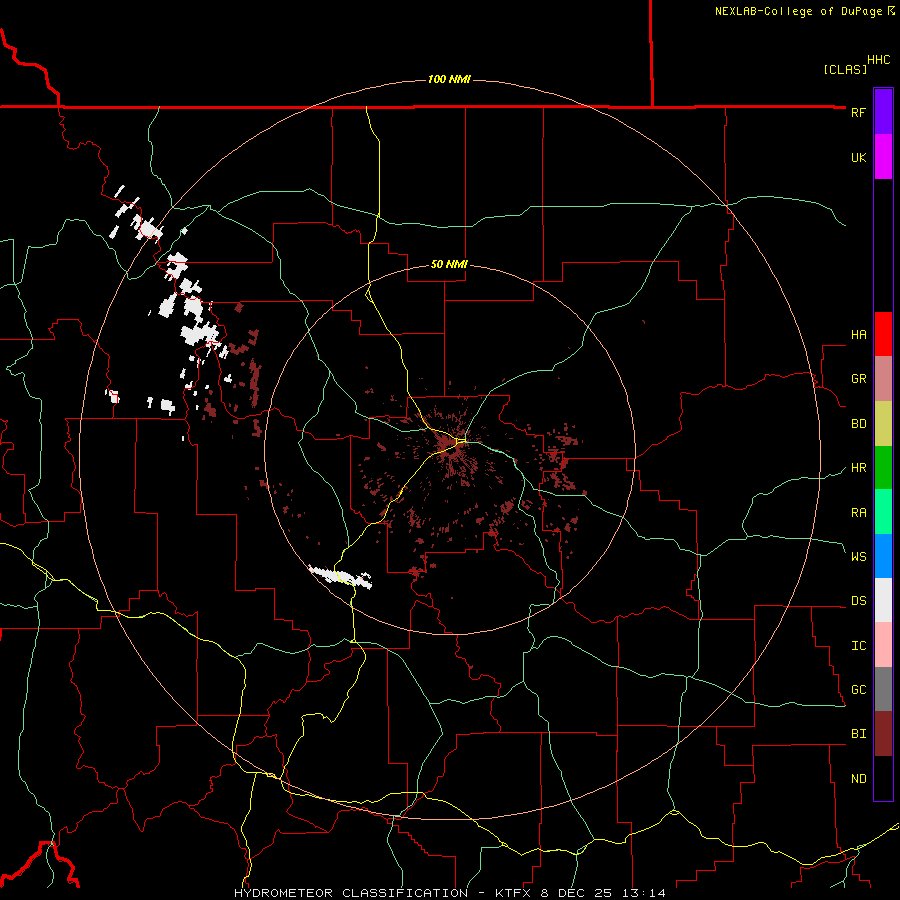Click the BD yellow legend swatch
This screenshot has width=900, height=900.
[x=883, y=424]
